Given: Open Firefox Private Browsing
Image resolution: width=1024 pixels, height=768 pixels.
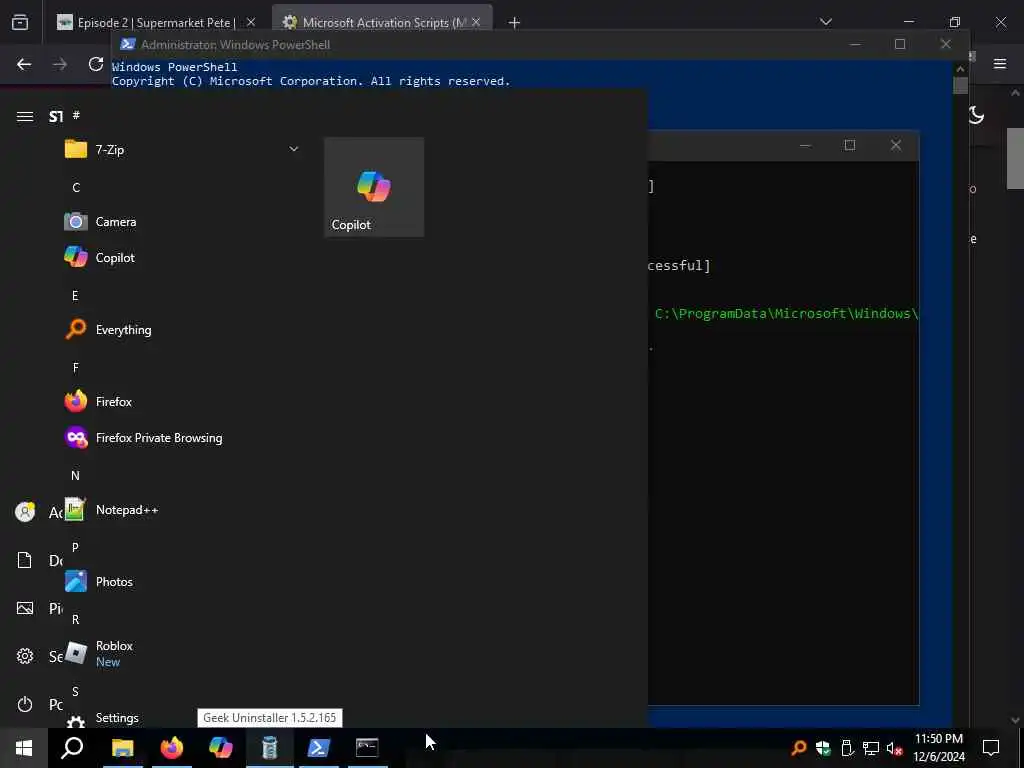Looking at the screenshot, I should 181,438.
